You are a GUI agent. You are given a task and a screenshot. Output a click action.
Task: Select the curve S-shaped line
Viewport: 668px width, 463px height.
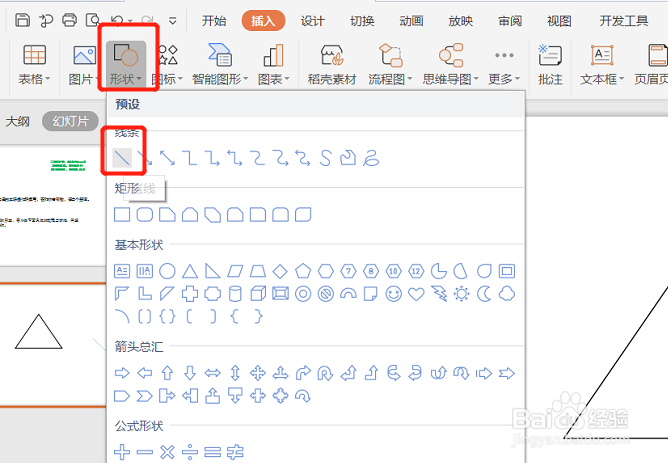coord(325,158)
